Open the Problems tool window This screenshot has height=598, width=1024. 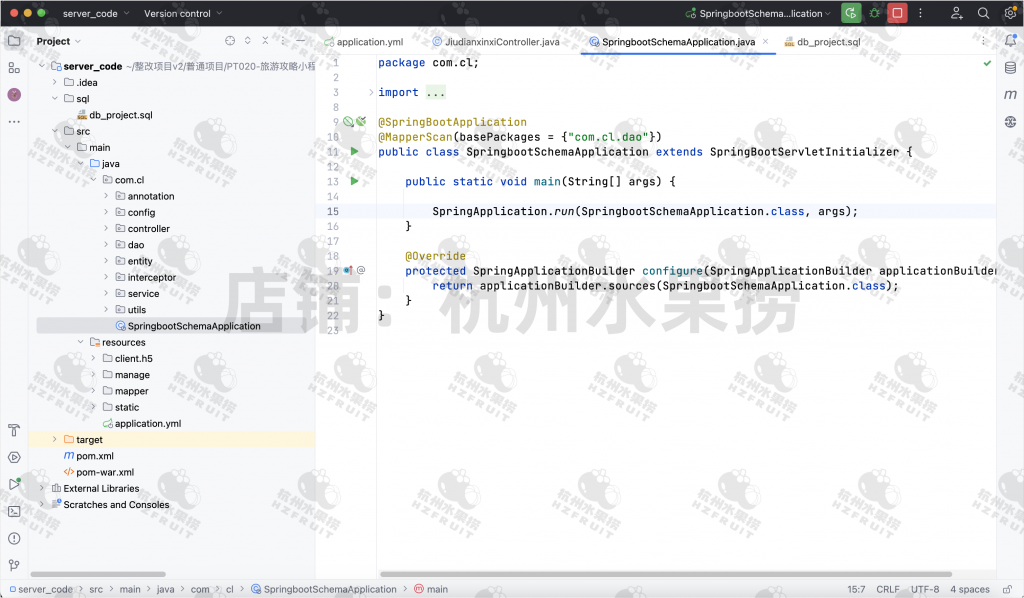pos(14,538)
